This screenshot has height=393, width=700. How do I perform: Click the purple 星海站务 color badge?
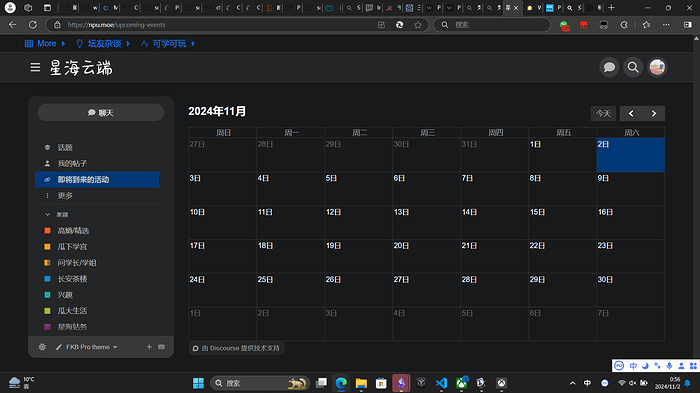point(47,327)
